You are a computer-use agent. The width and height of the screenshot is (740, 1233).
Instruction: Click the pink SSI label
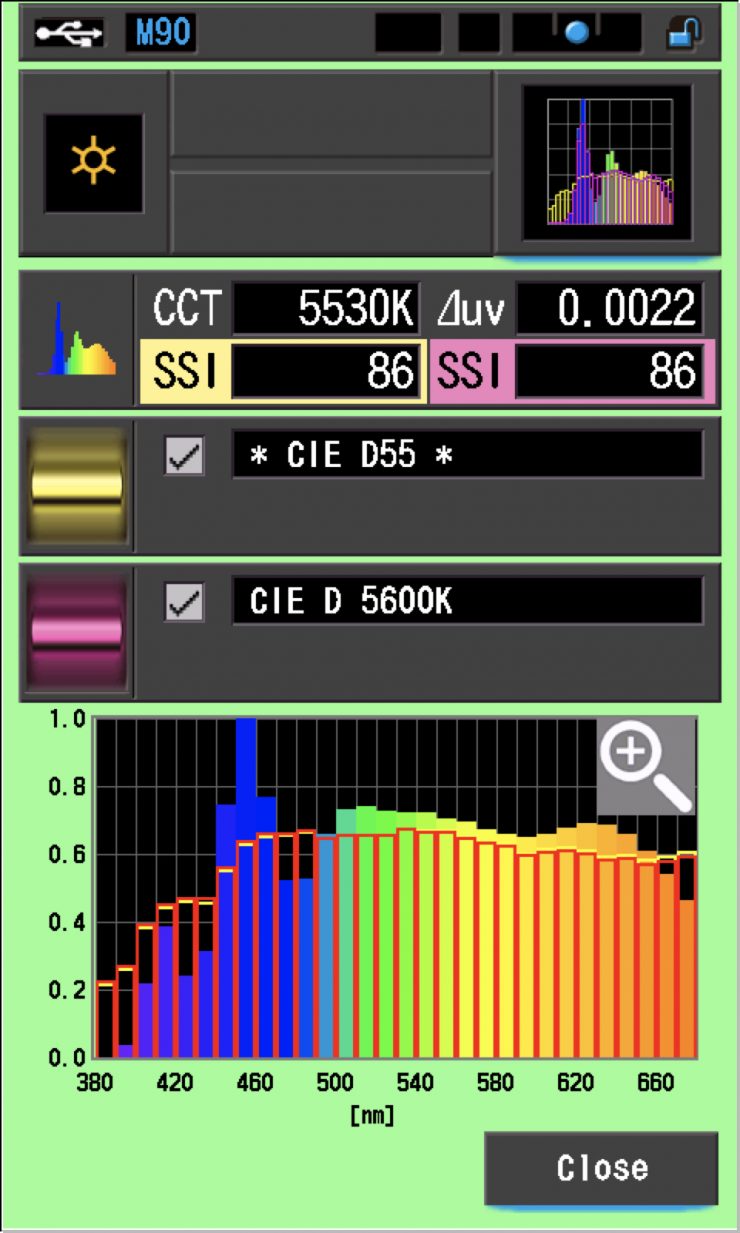pyautogui.click(x=470, y=372)
